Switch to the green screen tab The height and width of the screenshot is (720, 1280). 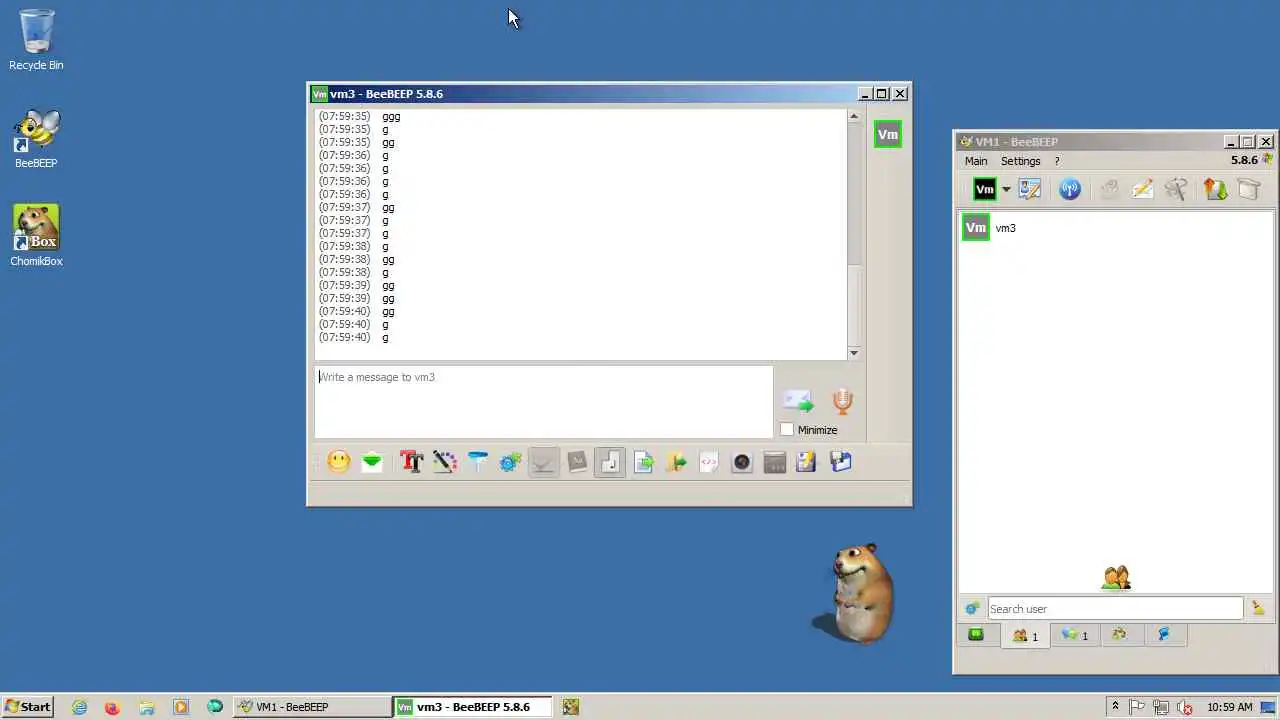[x=977, y=635]
